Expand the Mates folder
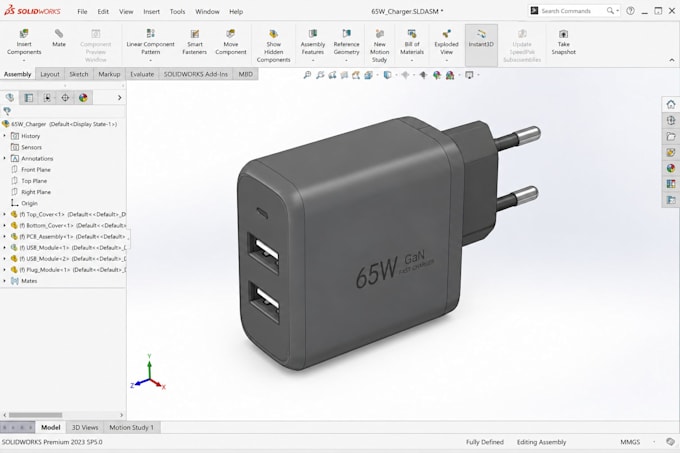The width and height of the screenshot is (680, 453). point(5,281)
